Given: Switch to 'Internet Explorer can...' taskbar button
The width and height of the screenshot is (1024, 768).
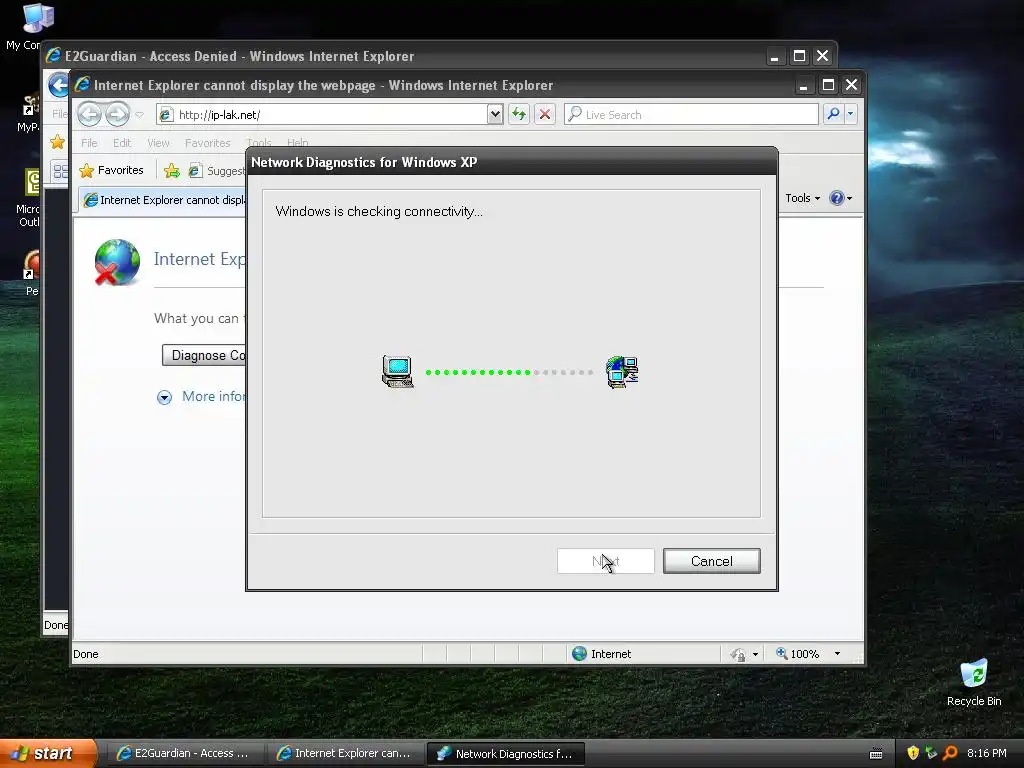Looking at the screenshot, I should 344,753.
